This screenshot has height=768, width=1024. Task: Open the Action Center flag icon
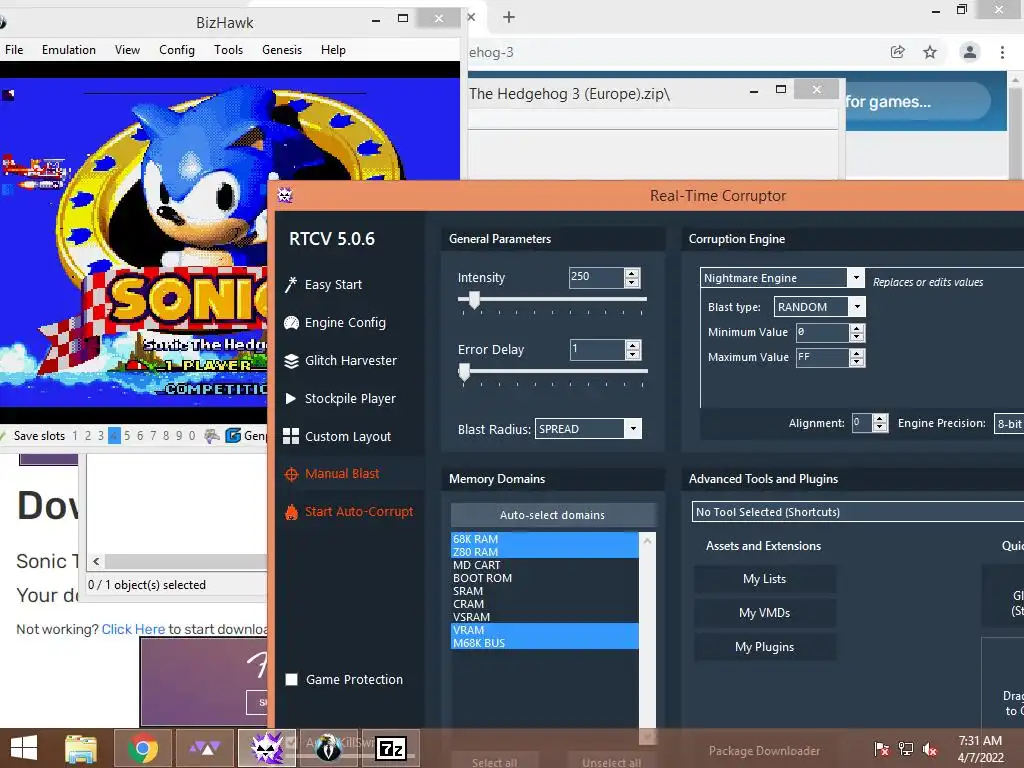coord(881,749)
